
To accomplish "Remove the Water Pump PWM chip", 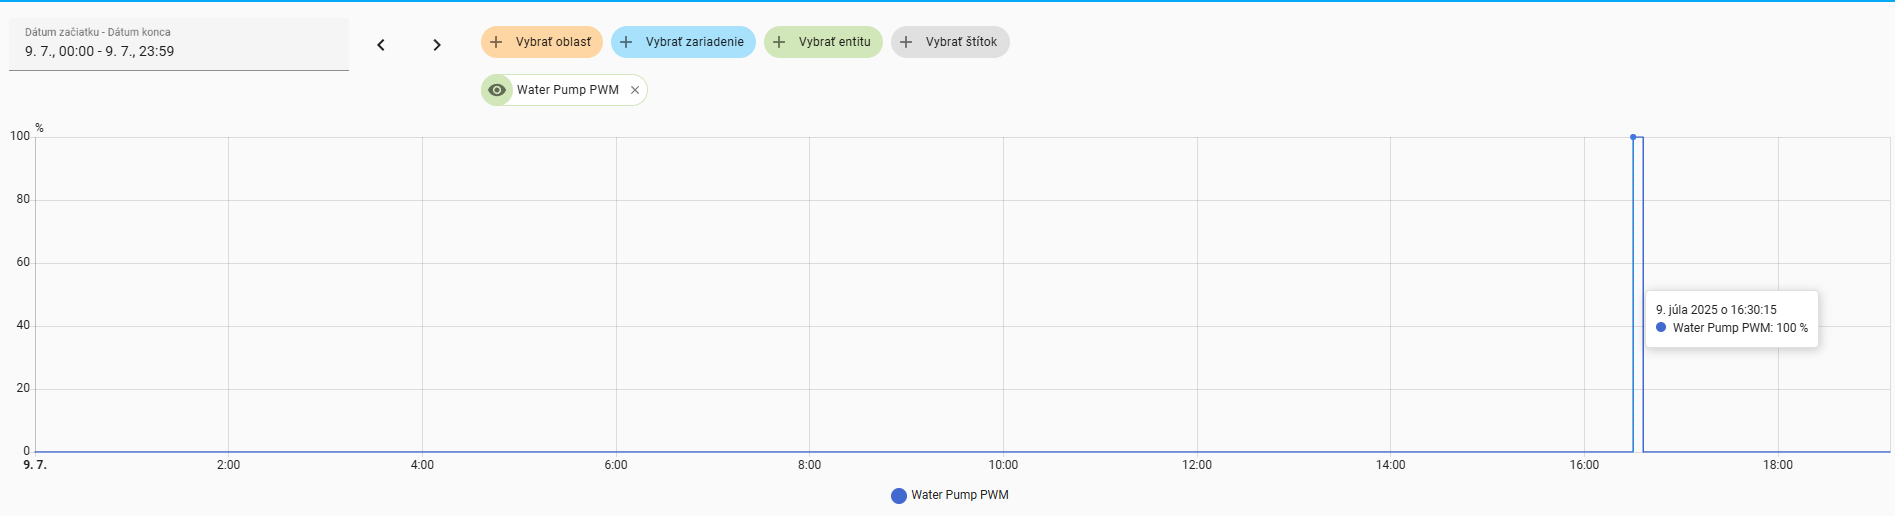I will click(635, 90).
